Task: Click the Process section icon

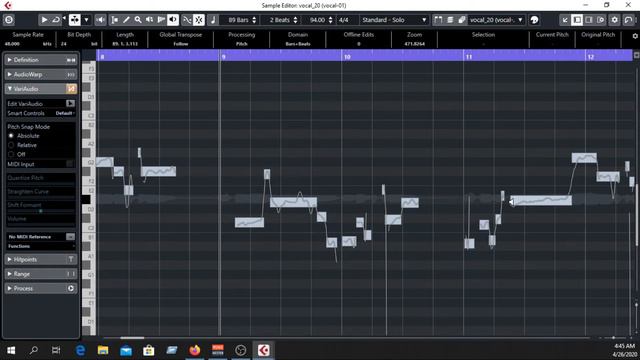Action: [x=71, y=289]
